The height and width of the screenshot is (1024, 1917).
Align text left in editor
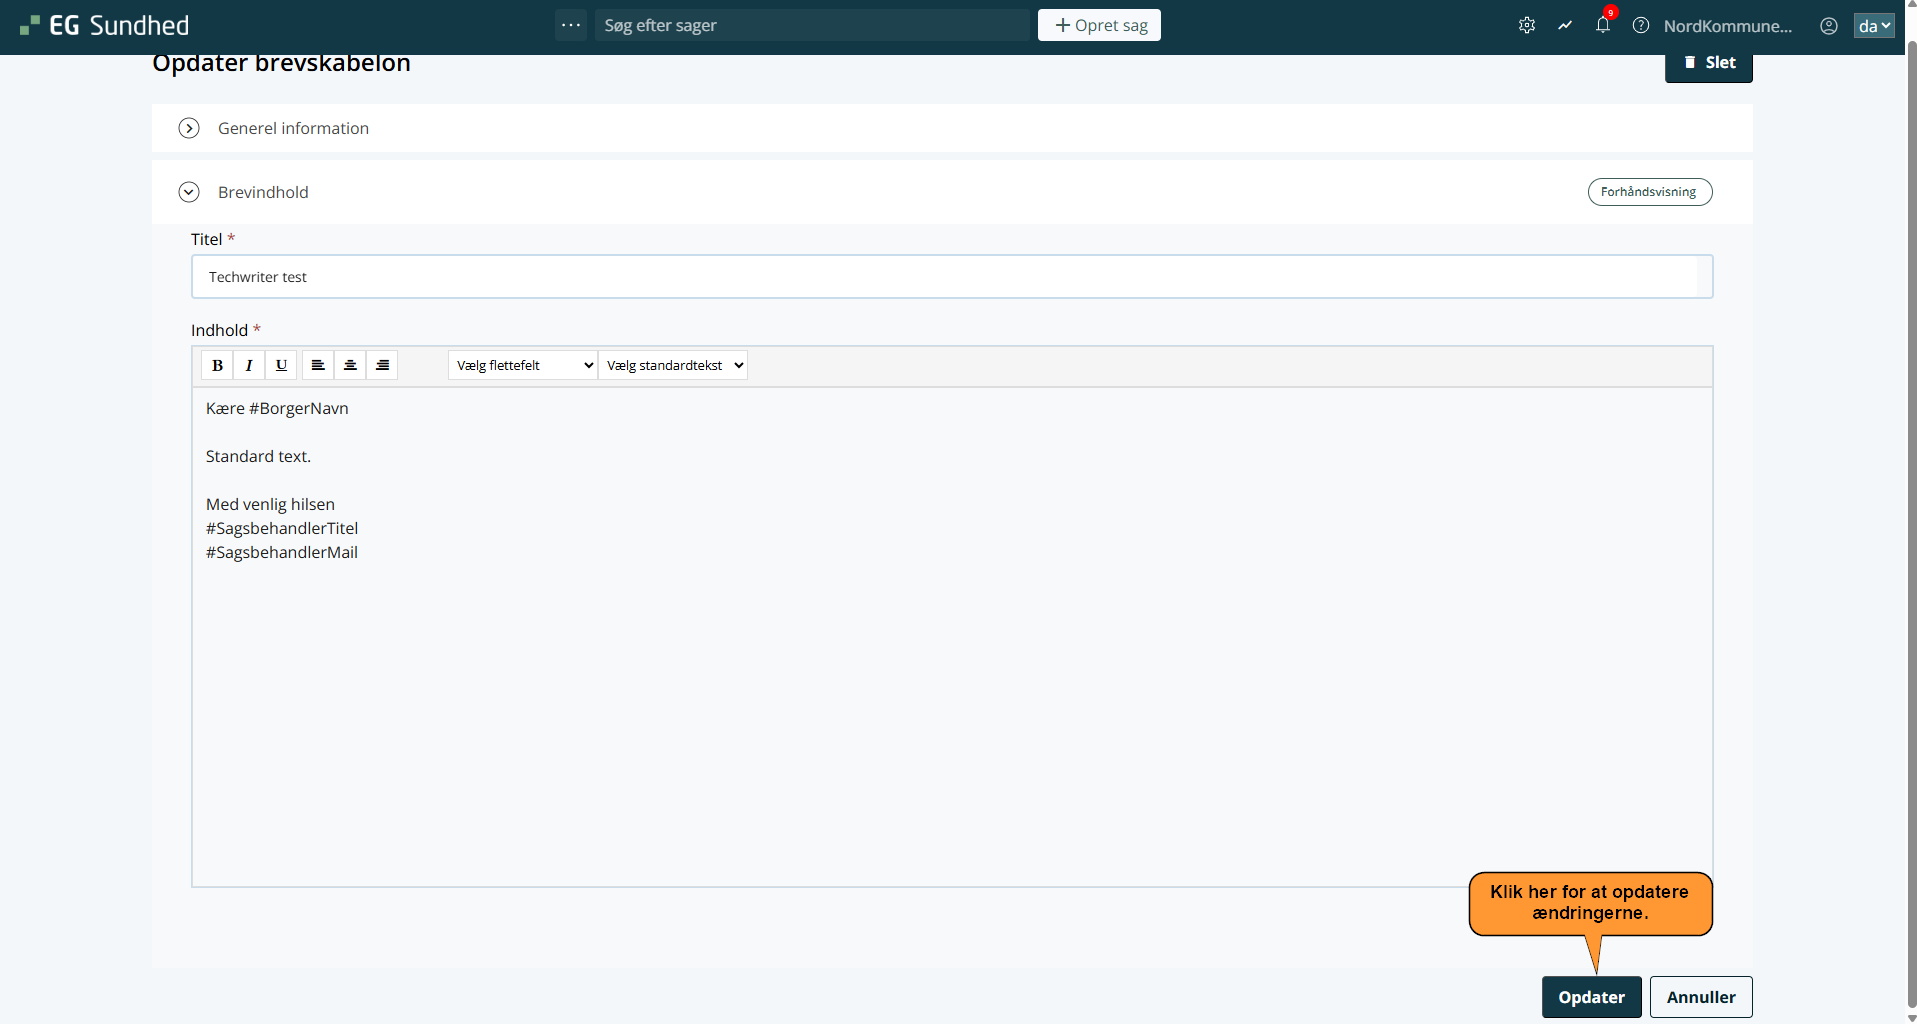point(318,365)
